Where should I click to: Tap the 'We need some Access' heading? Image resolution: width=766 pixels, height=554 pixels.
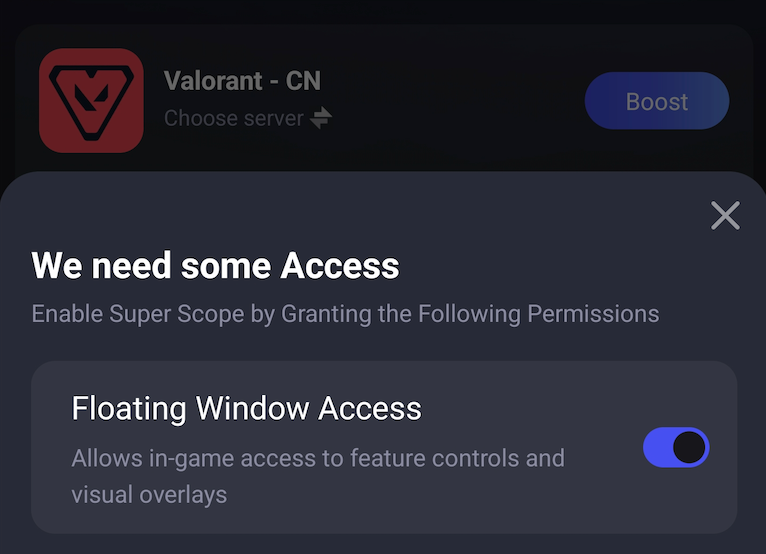coord(215,266)
